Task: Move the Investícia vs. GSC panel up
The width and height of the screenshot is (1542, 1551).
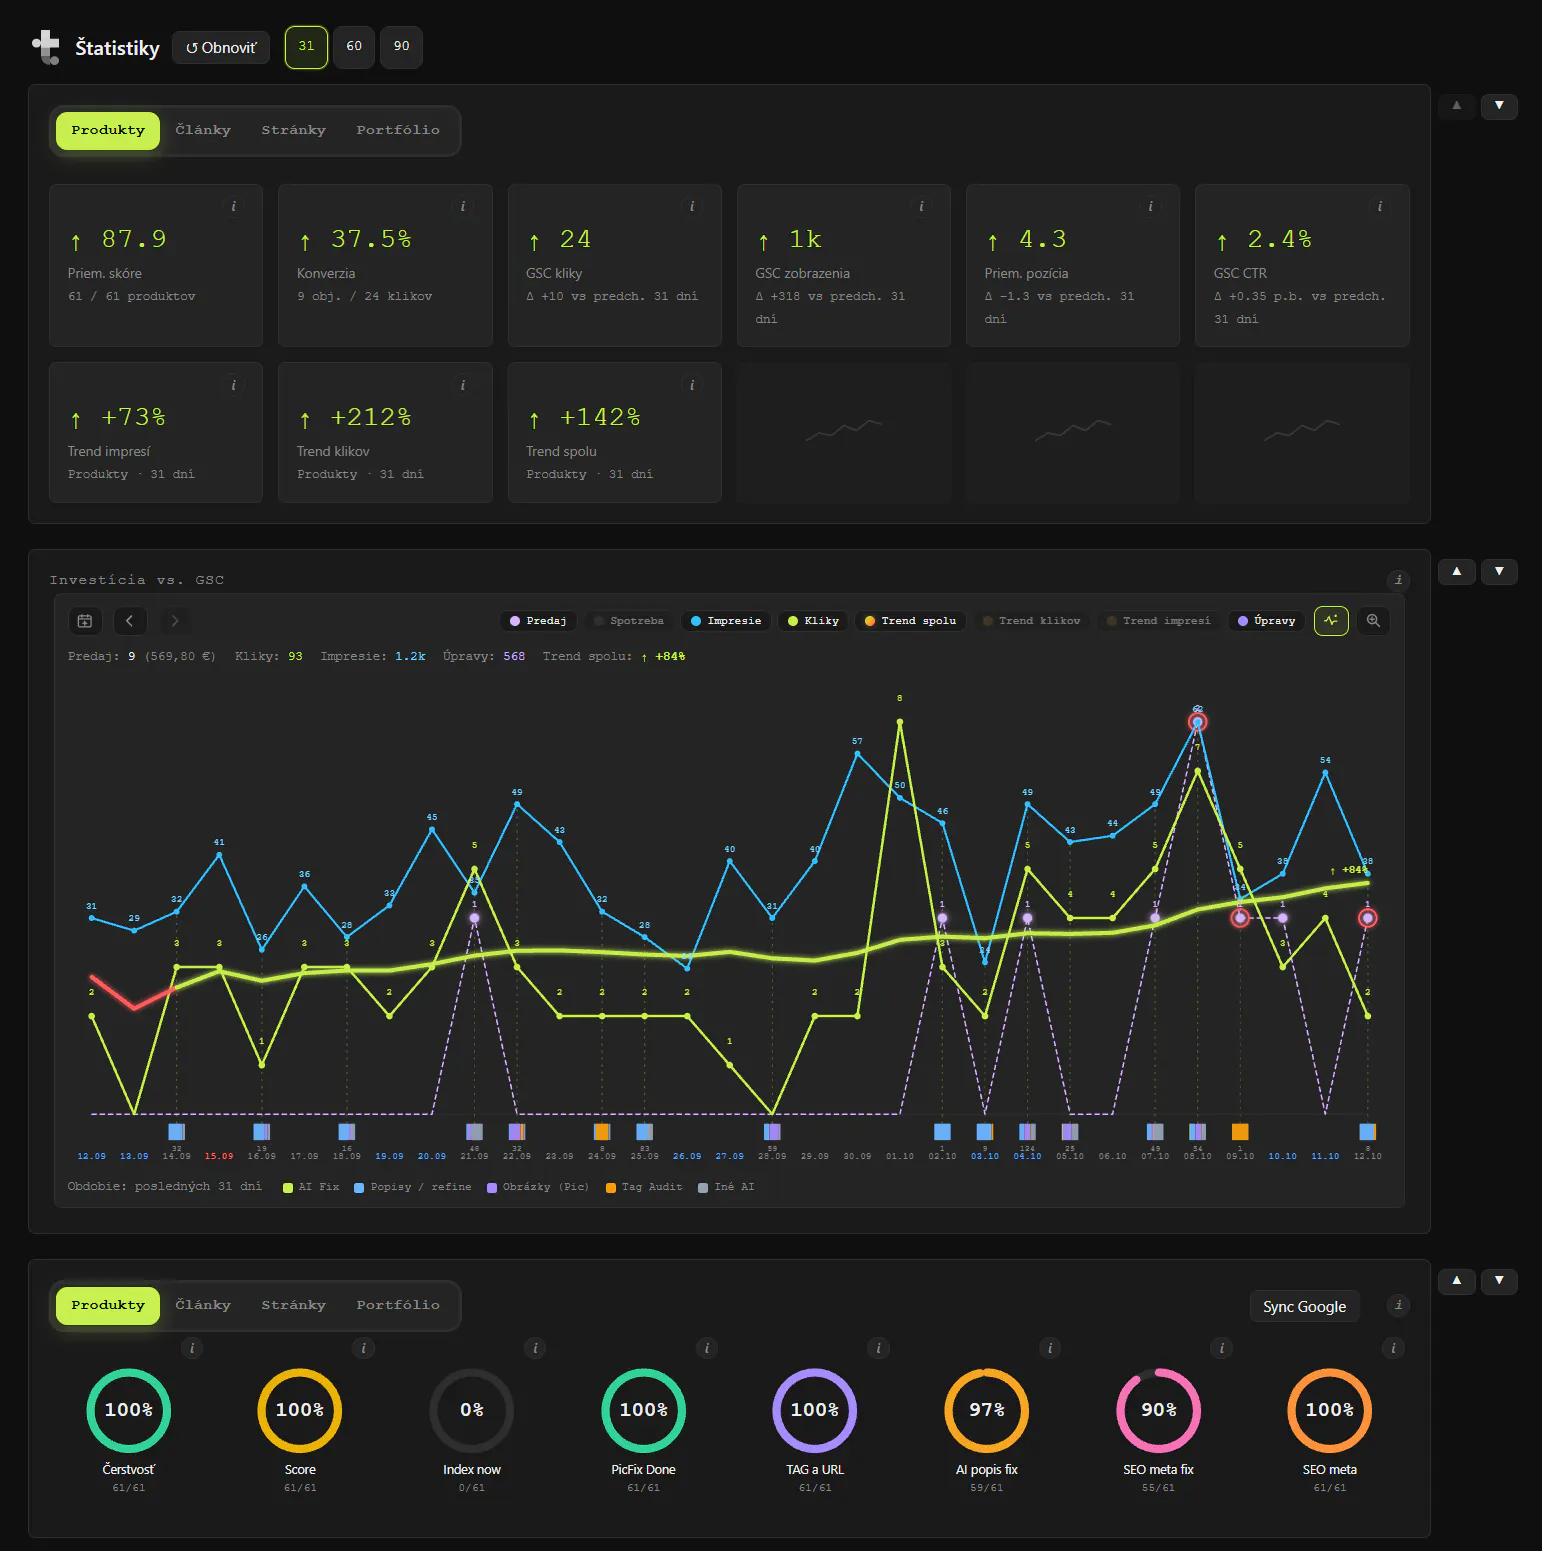Action: 1457,571
